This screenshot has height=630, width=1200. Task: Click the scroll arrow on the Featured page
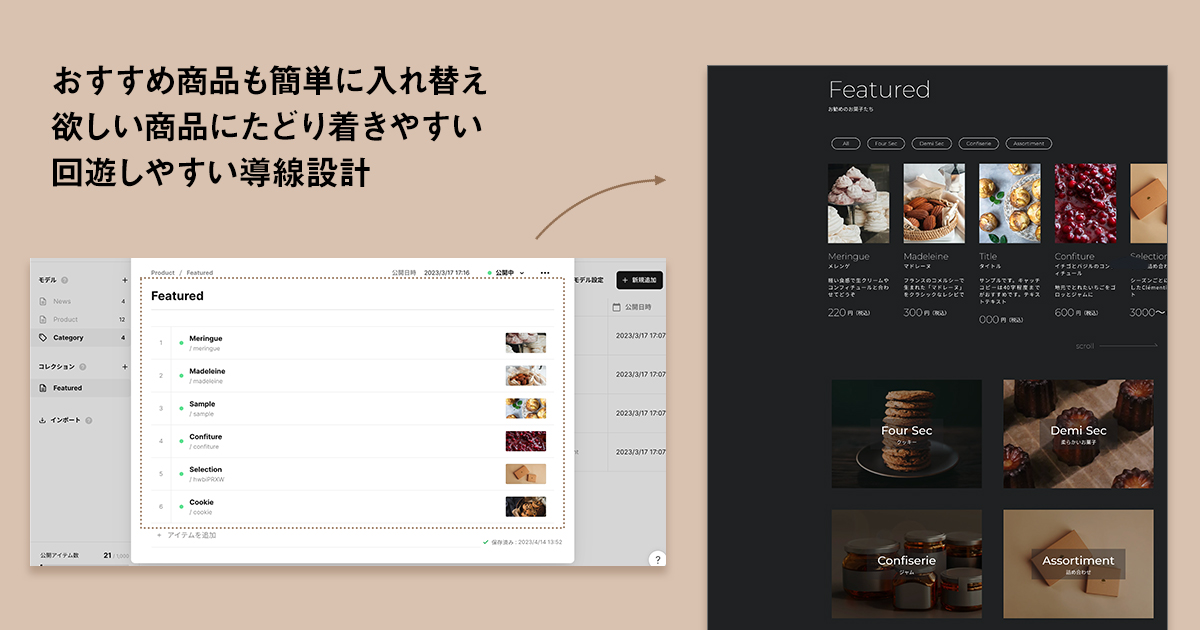[1128, 346]
